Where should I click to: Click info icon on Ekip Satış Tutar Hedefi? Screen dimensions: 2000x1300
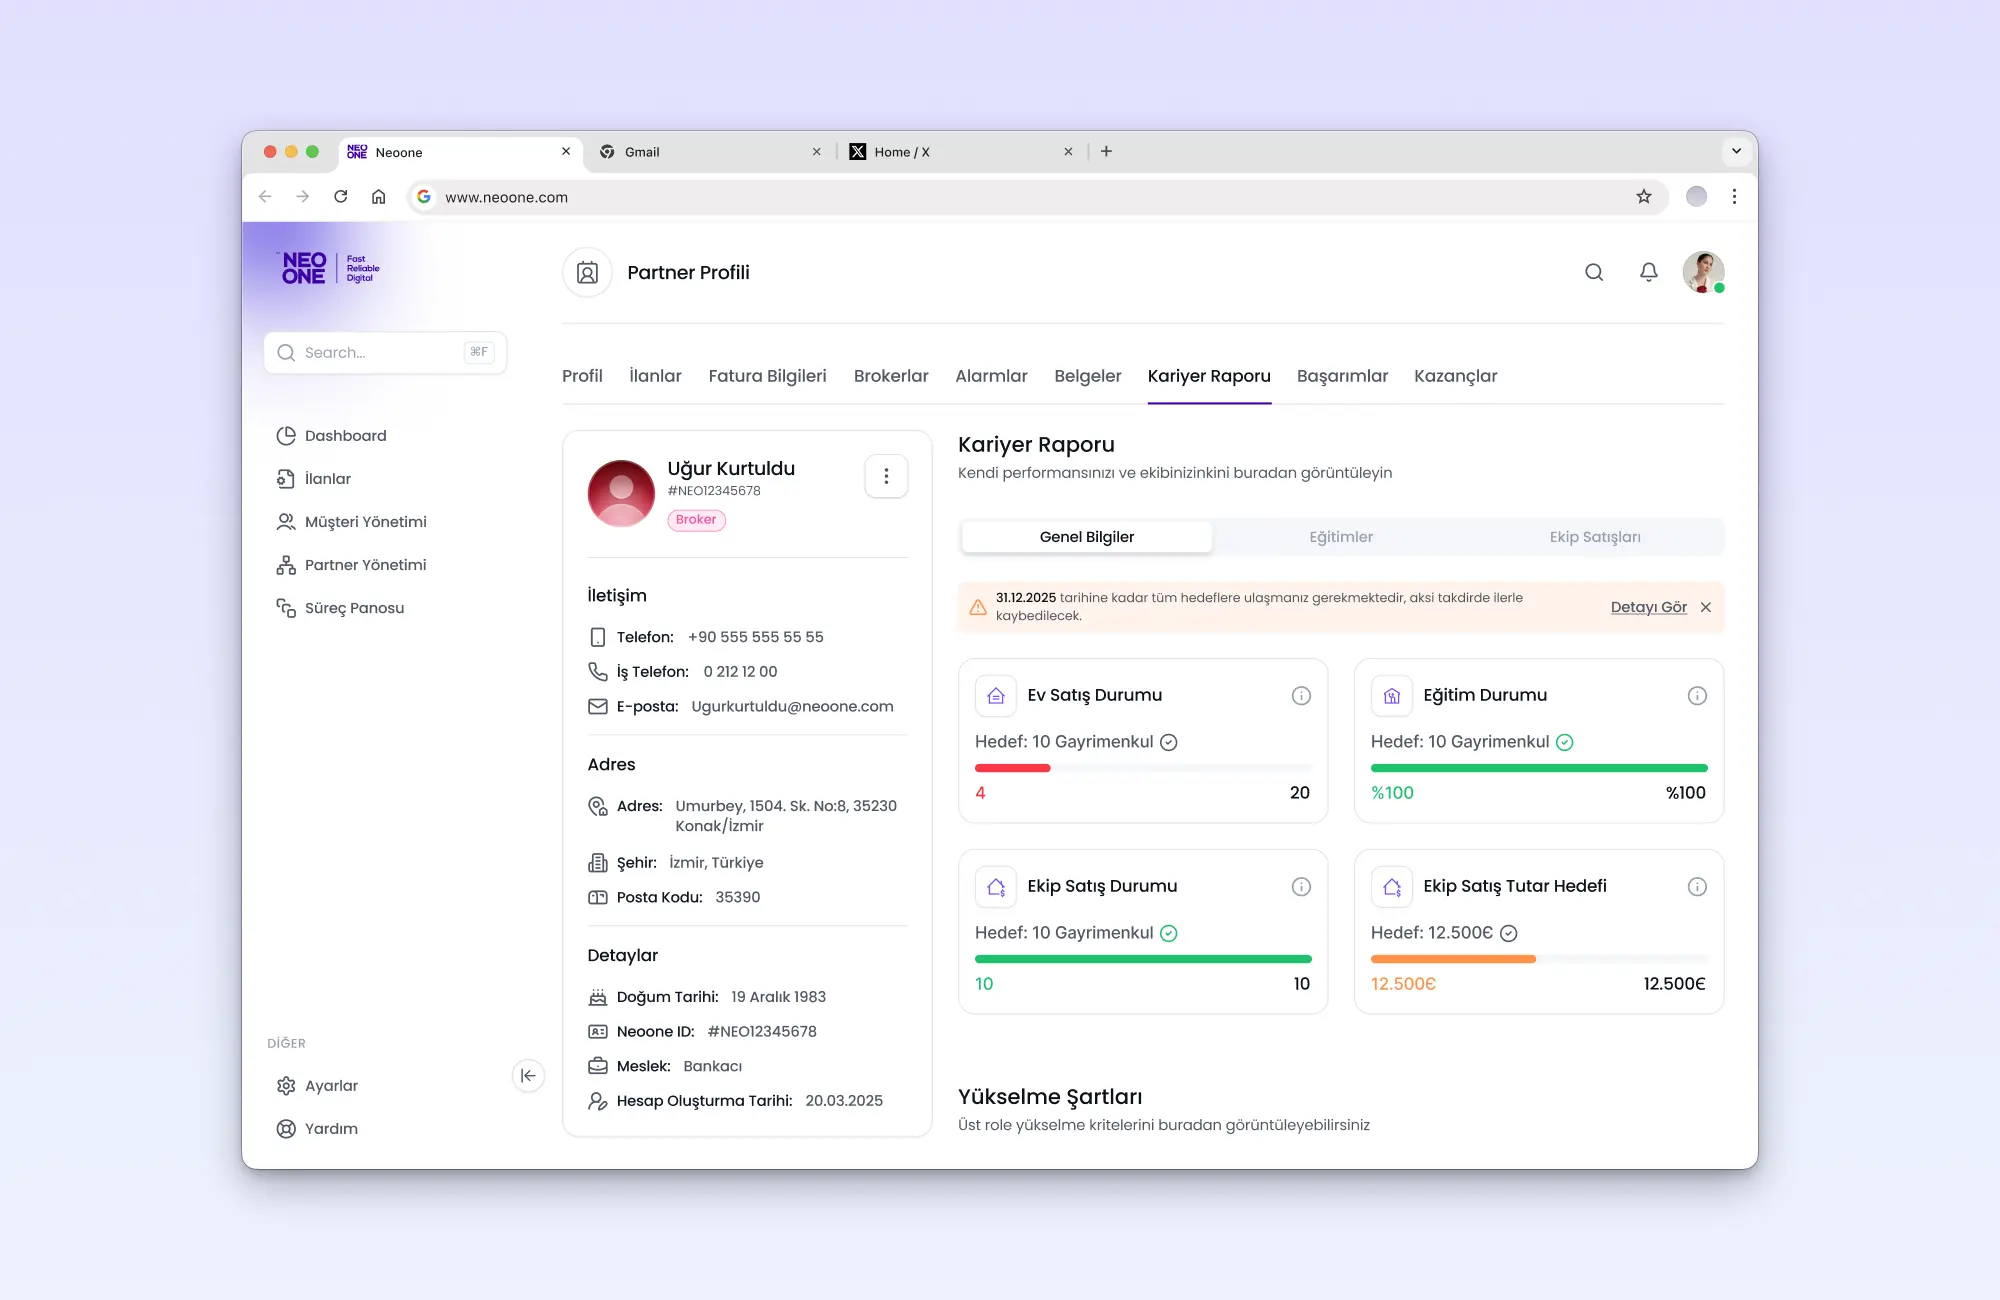(1696, 887)
